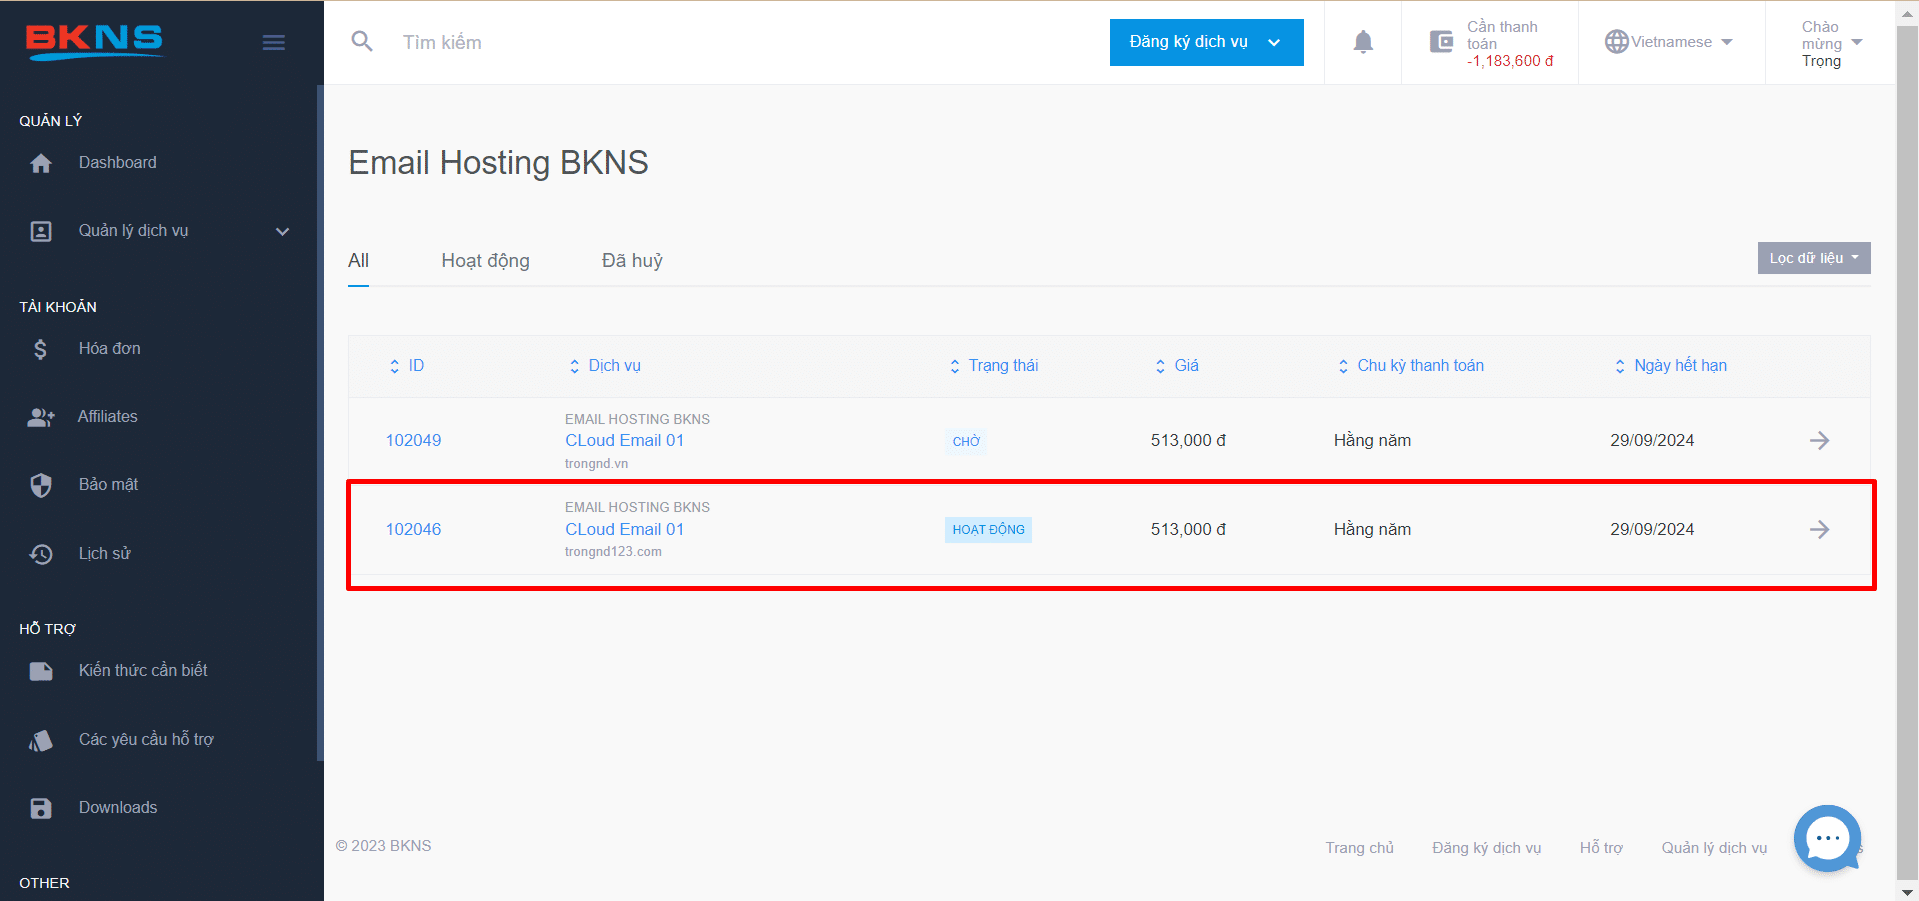Click the page scrollbar down arrow
Viewport: 1919px width, 901px height.
[1907, 892]
